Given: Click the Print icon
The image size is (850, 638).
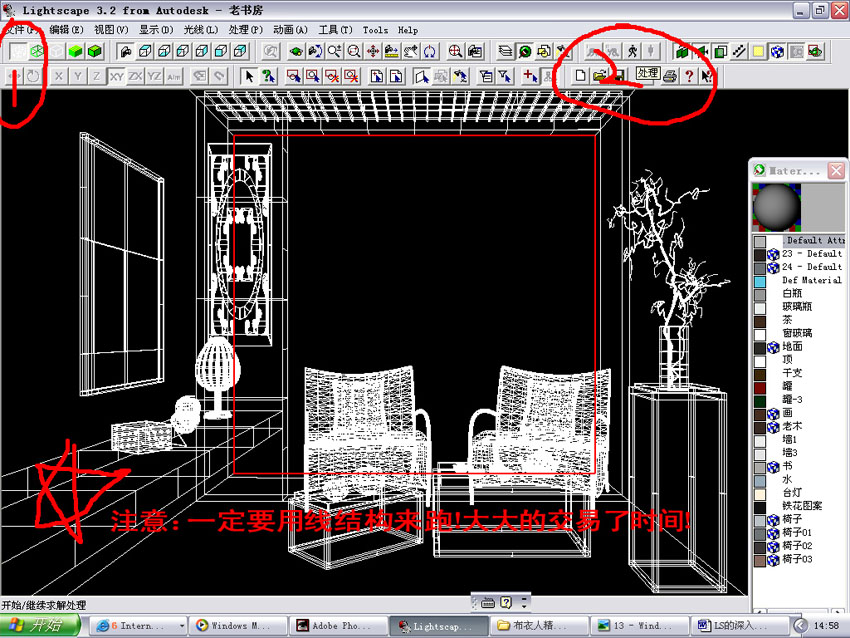Looking at the screenshot, I should [670, 76].
